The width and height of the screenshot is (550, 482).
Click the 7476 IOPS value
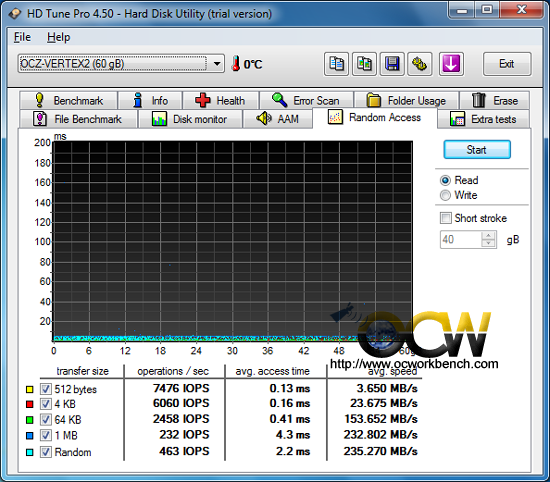[x=181, y=388]
